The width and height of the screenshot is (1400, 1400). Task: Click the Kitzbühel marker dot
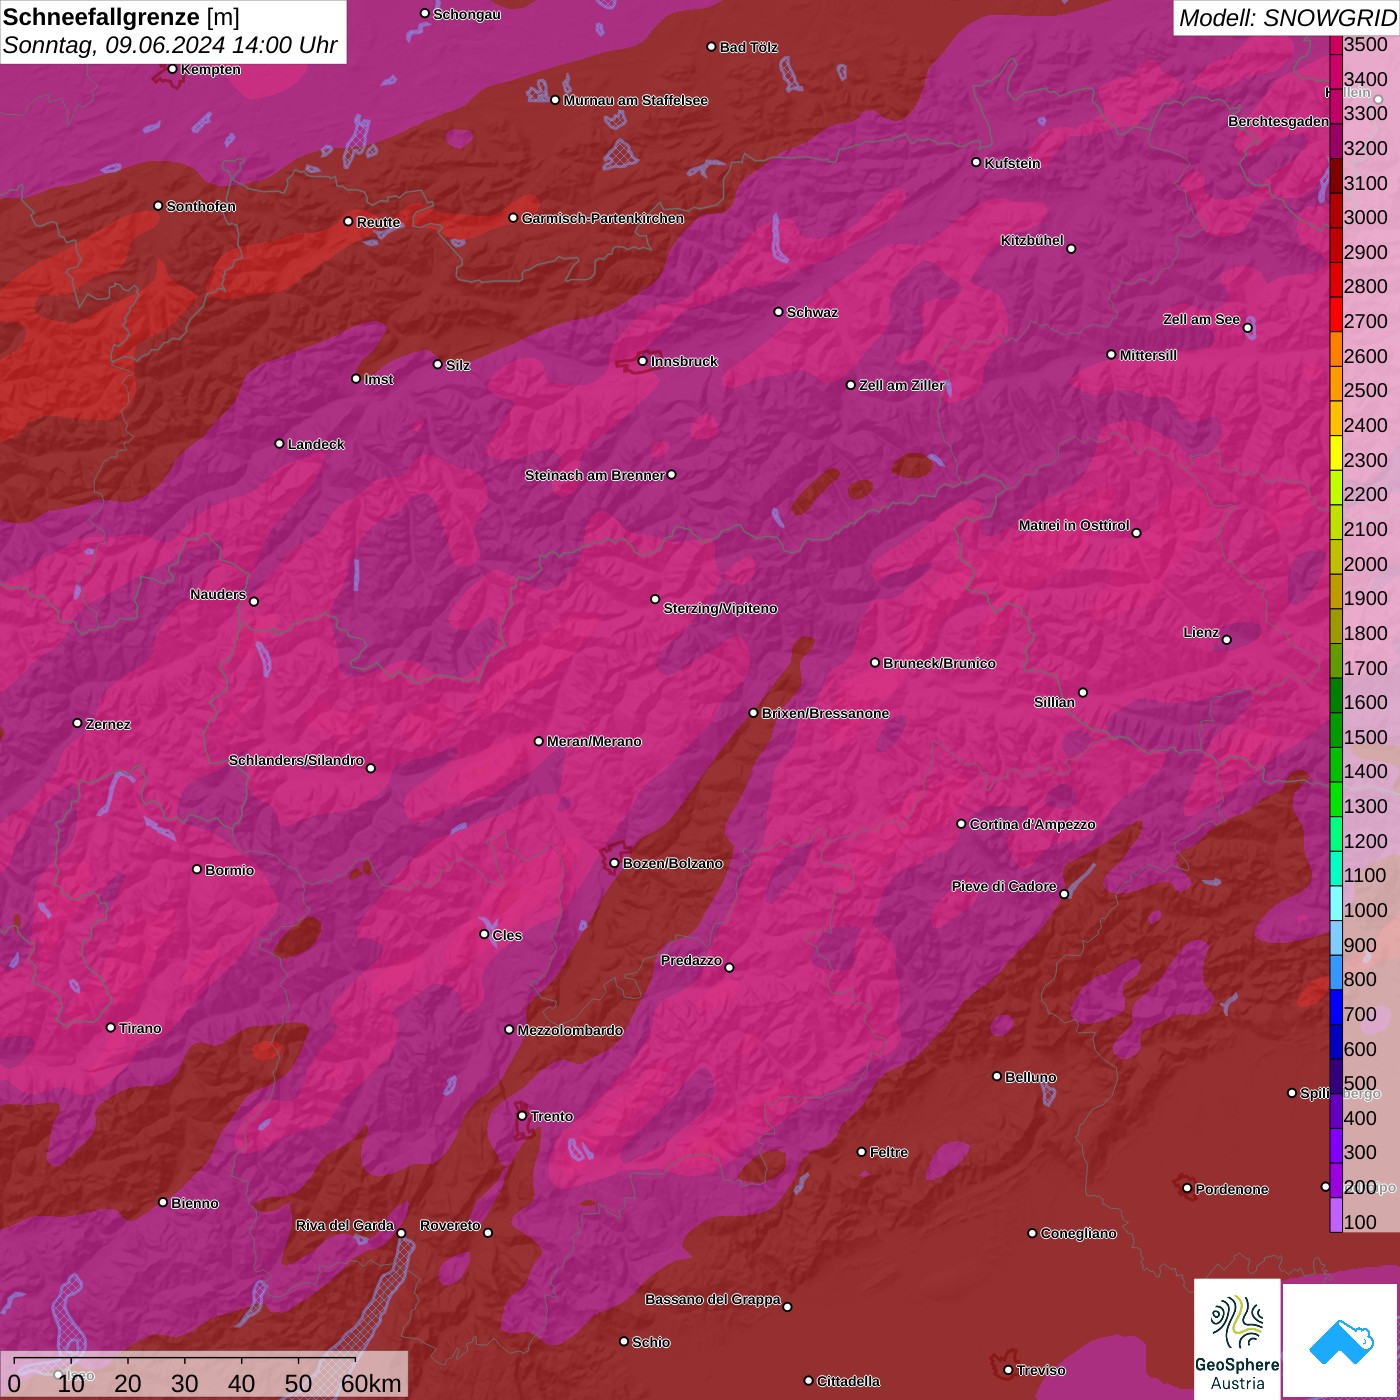(1071, 248)
